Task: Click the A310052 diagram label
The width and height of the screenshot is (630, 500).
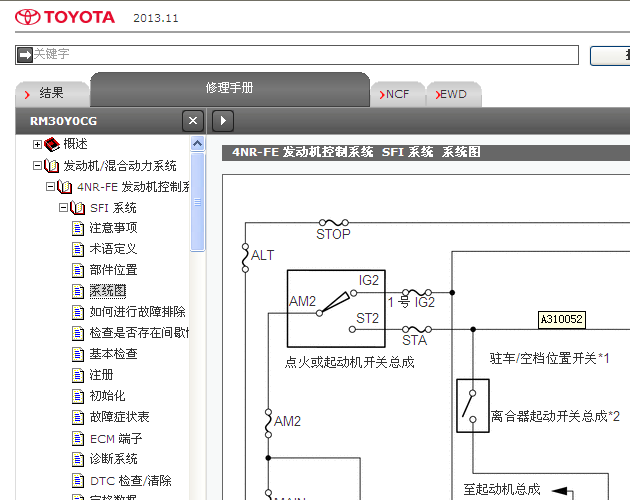Action: coord(562,320)
